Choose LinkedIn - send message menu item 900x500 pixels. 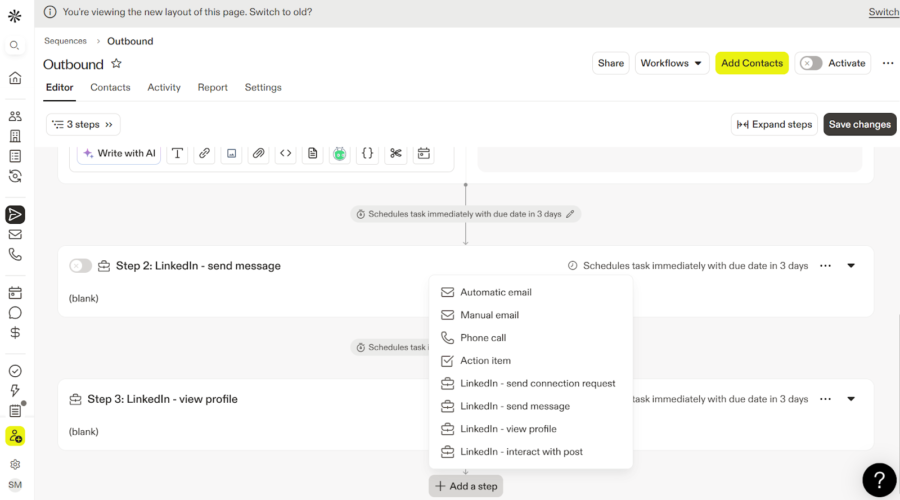[530, 406]
